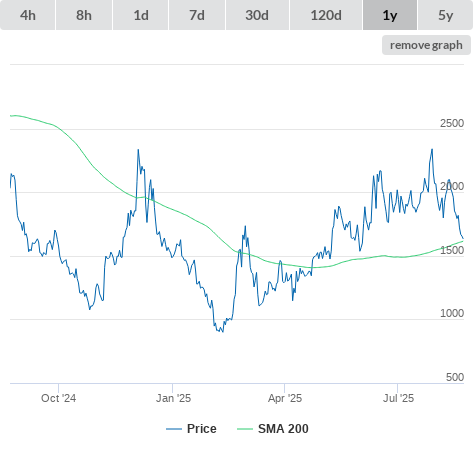Toggle the Price series in legend
Screen dimensions: 474x455
(202, 429)
